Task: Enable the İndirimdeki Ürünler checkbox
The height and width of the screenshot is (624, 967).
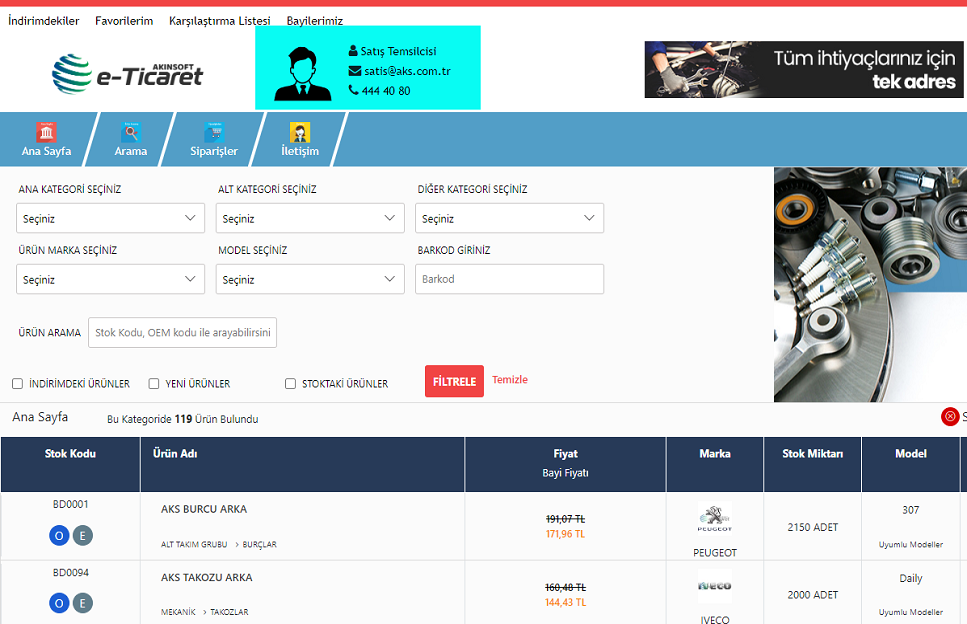Action: 18,383
